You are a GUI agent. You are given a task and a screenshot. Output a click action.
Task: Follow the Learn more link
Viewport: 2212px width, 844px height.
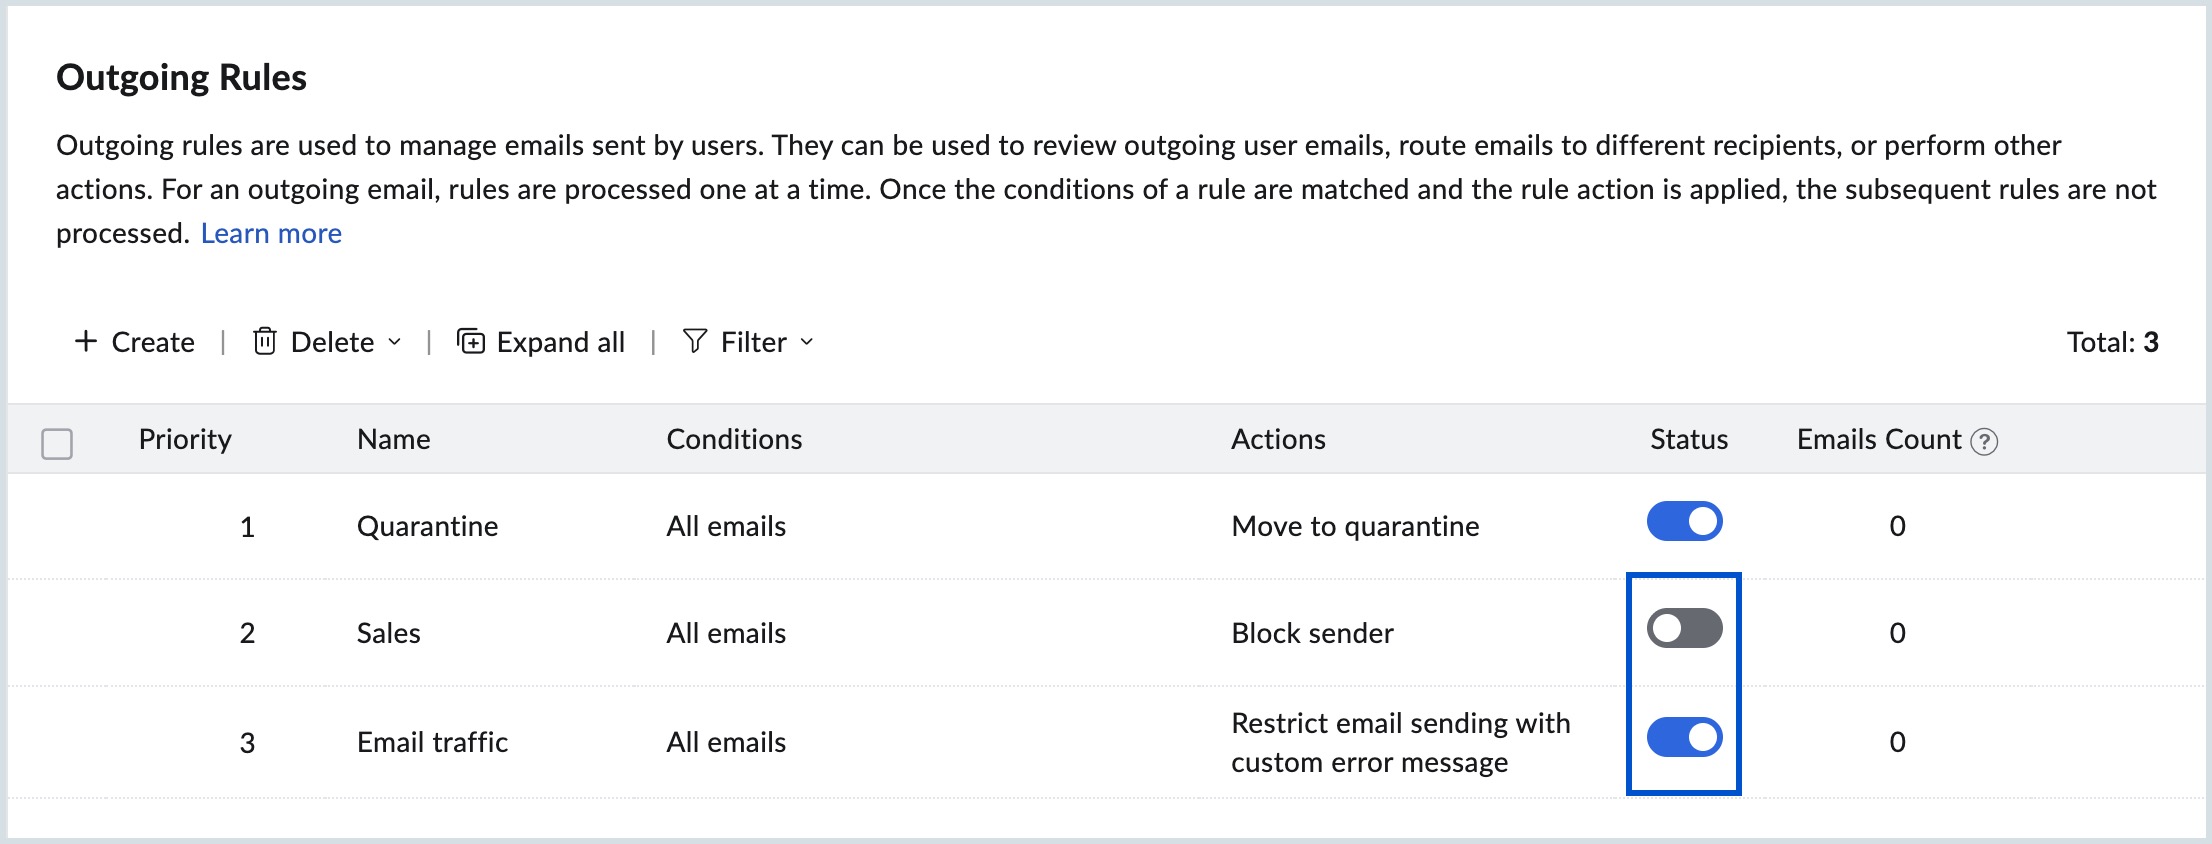271,233
